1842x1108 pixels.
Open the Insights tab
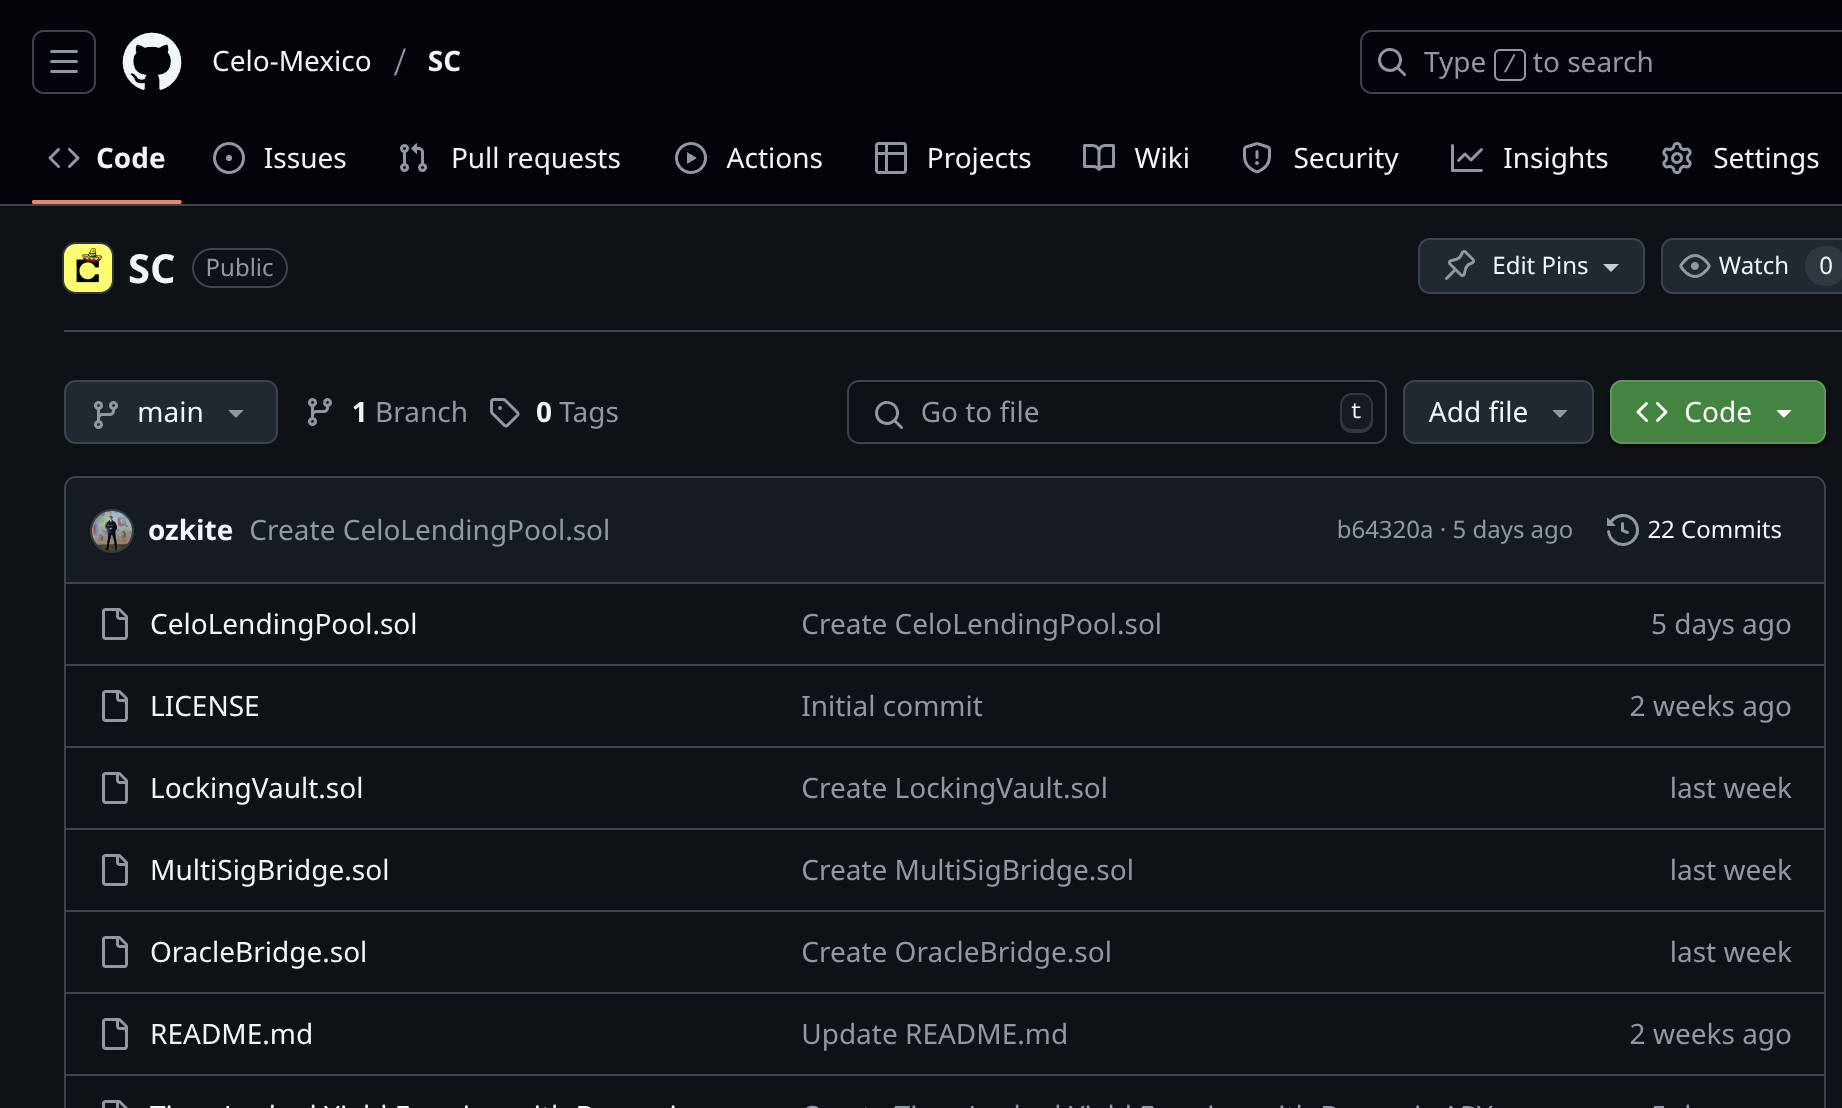tap(1530, 158)
